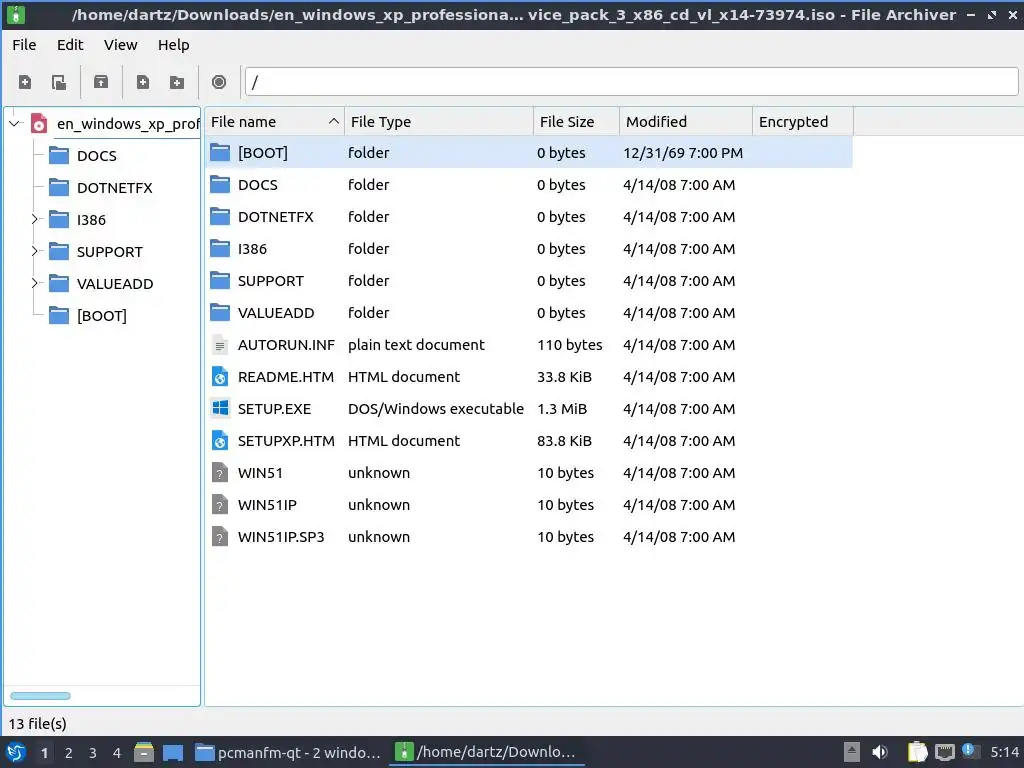Select the README.HTM file name

click(286, 377)
